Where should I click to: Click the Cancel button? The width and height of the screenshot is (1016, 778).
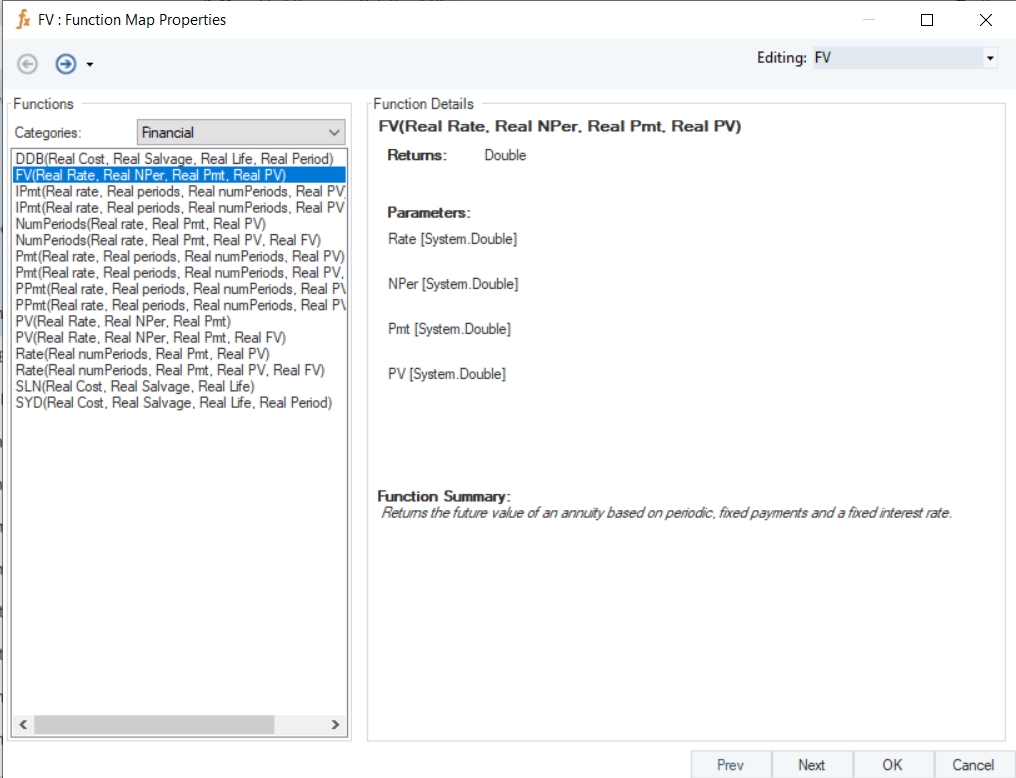[972, 765]
